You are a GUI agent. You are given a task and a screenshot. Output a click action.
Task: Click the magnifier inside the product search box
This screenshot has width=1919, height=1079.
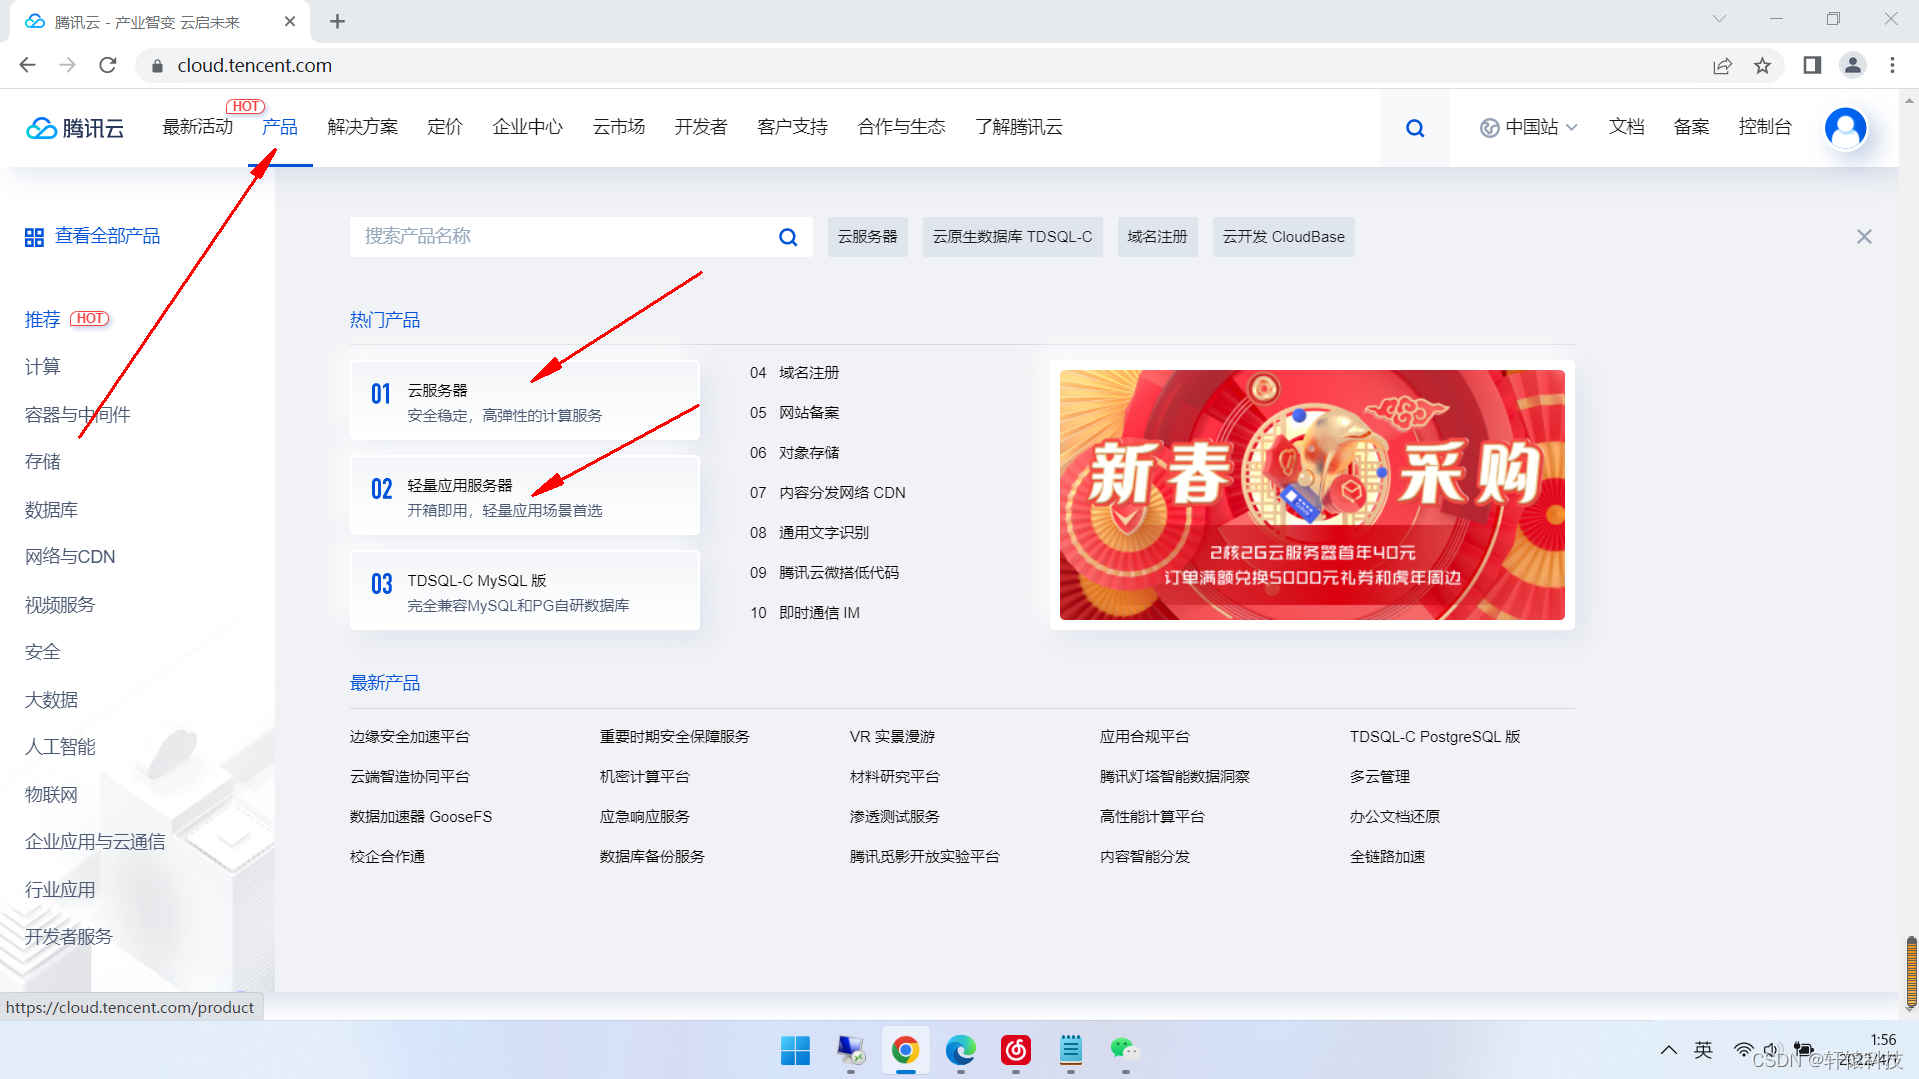click(787, 236)
